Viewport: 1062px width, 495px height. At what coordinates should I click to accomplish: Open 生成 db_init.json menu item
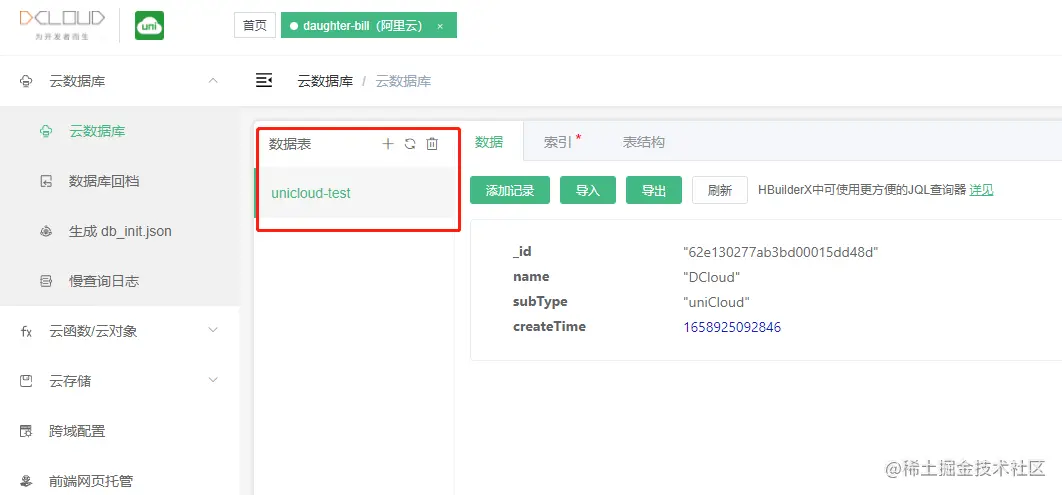point(119,232)
